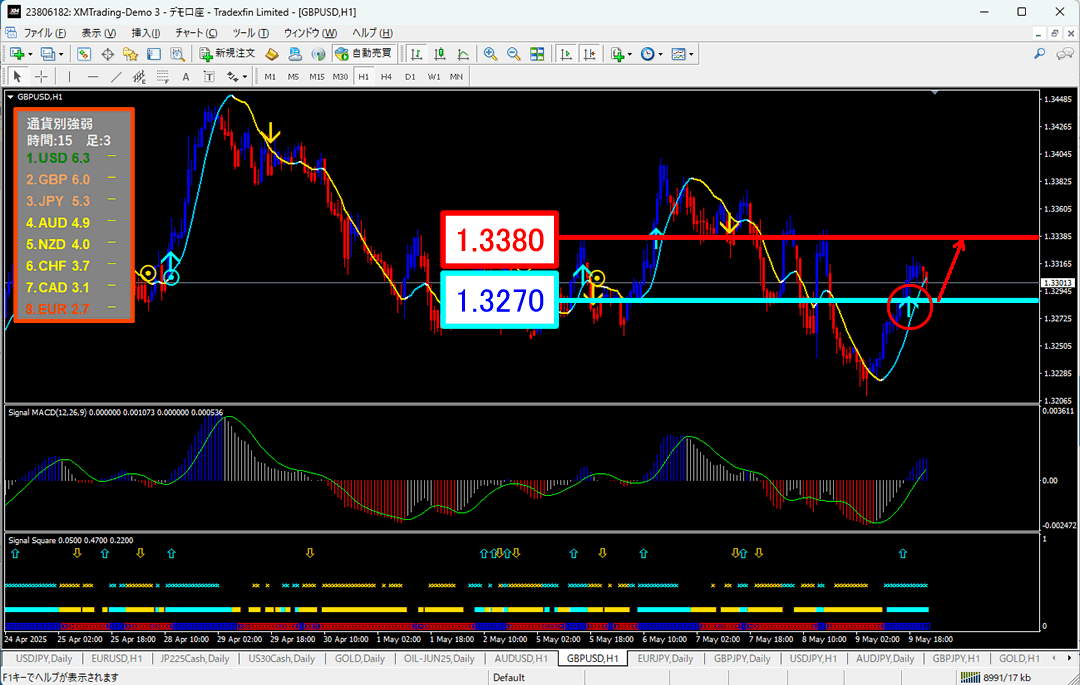Click the 8991/17 kb connection status
The width and height of the screenshot is (1080, 685).
pos(996,677)
